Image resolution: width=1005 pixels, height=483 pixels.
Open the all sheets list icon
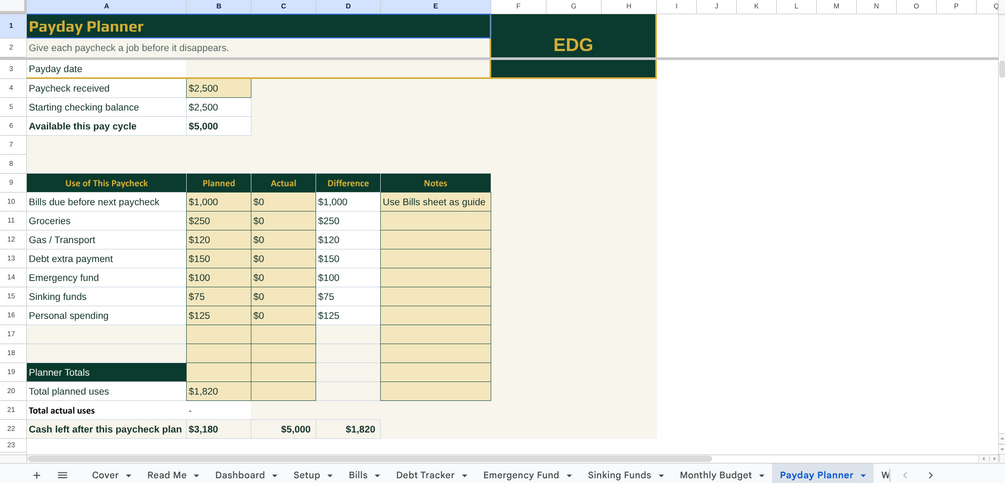[x=62, y=475]
